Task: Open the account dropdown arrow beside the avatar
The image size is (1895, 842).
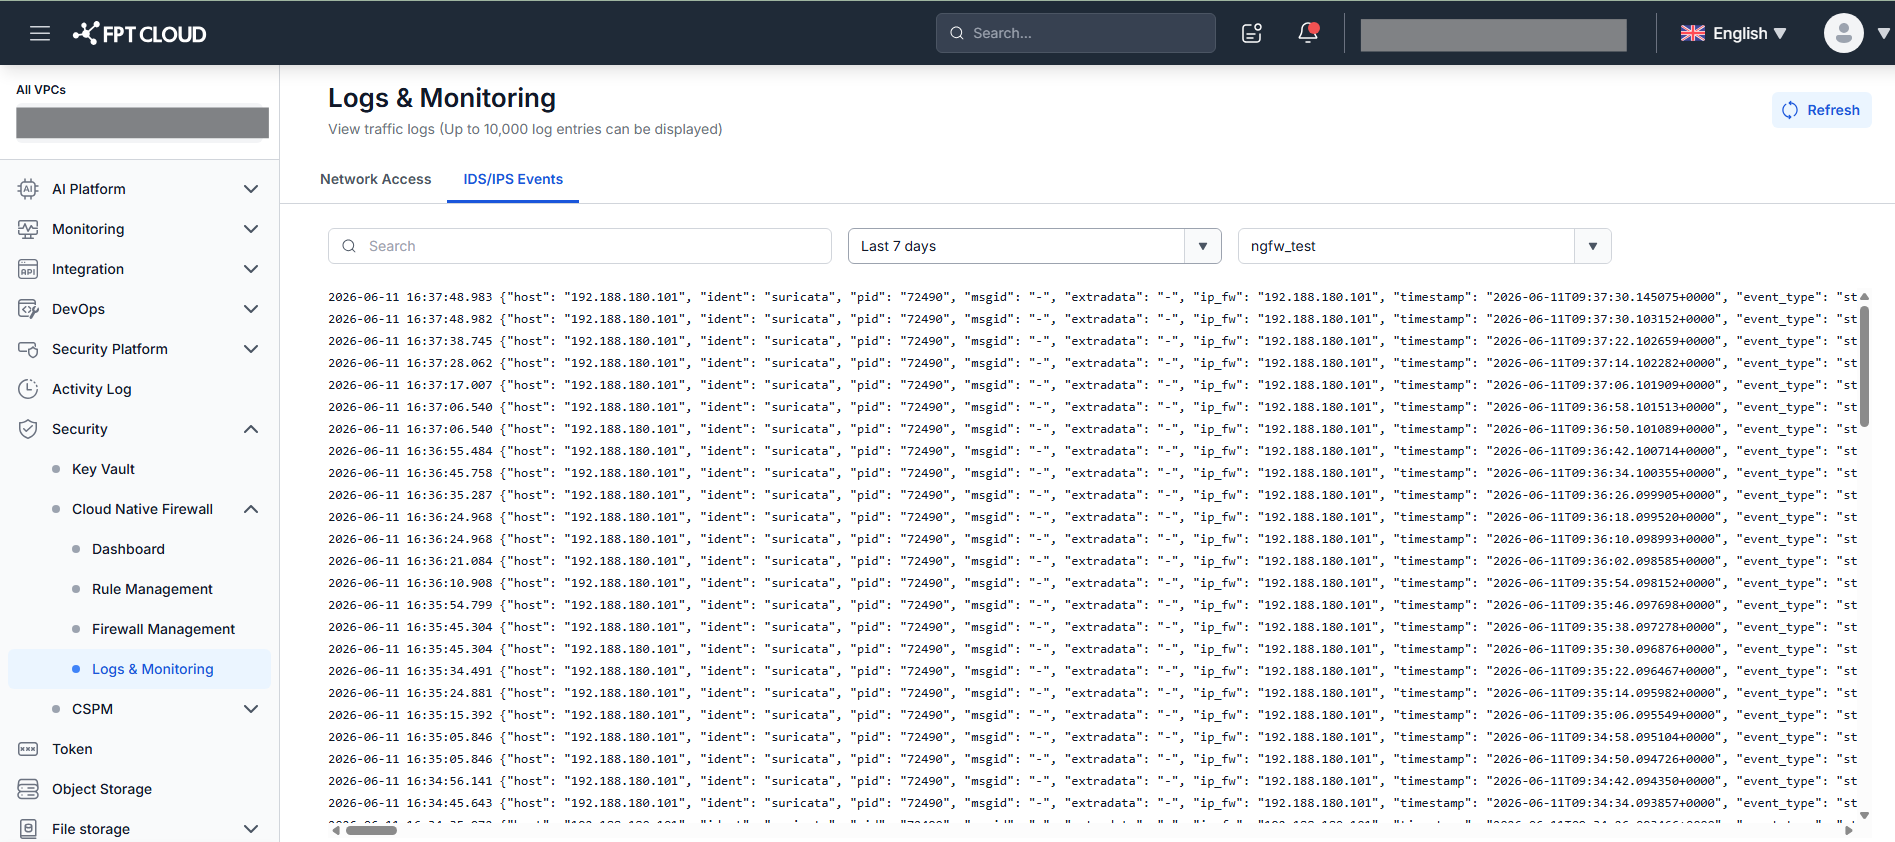Action: pos(1883,33)
